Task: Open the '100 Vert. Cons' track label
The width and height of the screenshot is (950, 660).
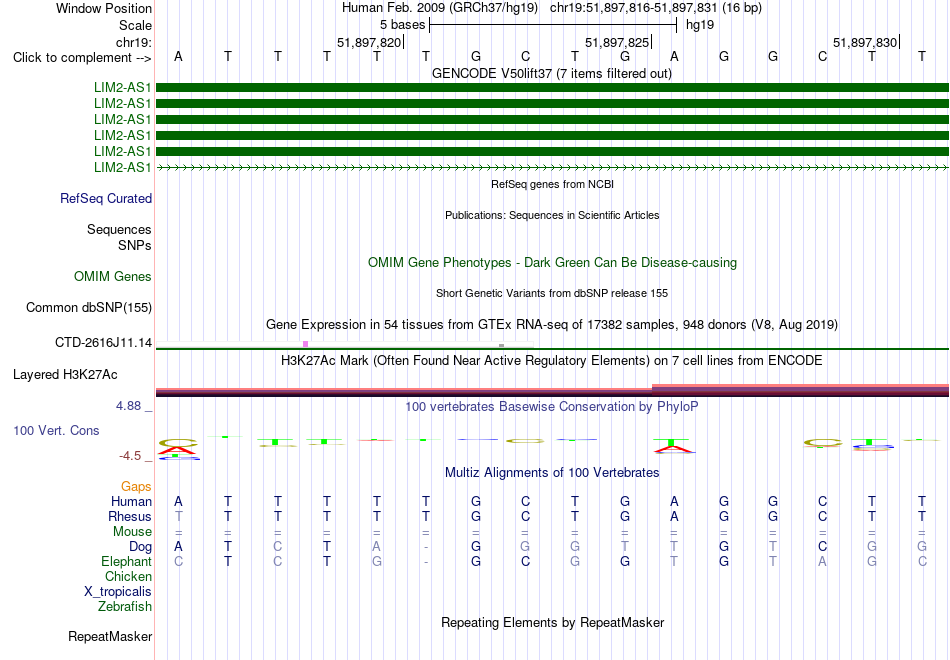Action: click(x=56, y=430)
